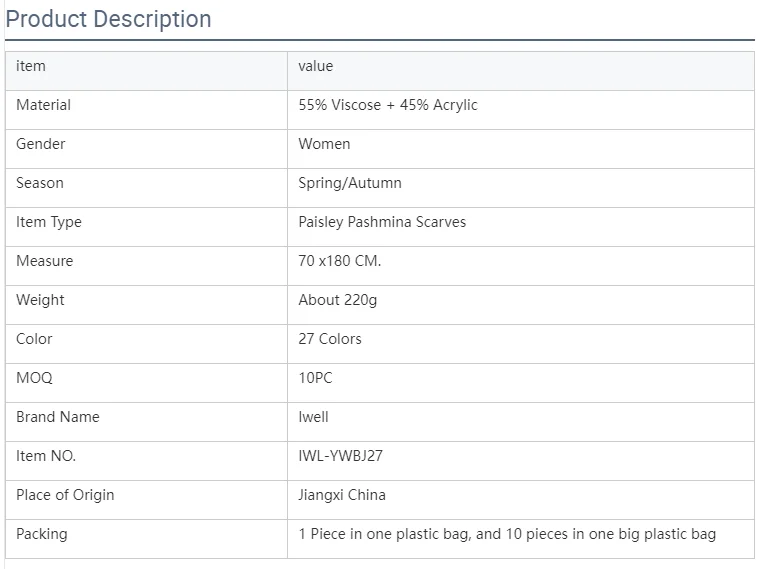Click the Product Description heading

point(109,19)
